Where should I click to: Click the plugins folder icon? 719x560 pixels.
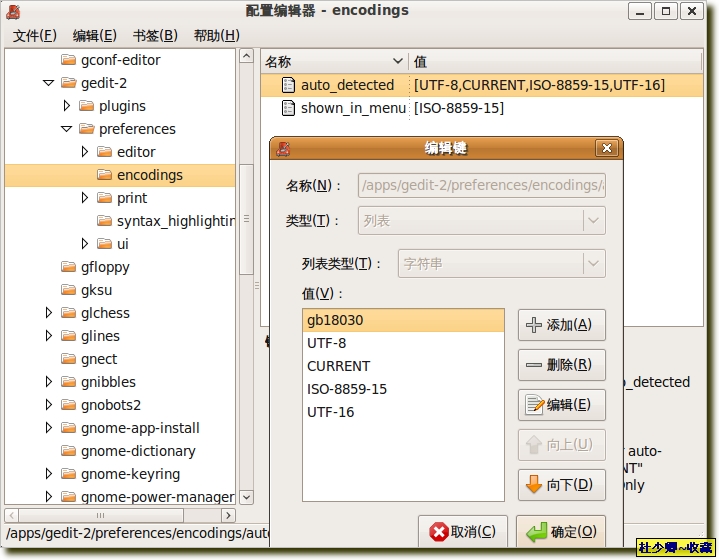[x=86, y=106]
